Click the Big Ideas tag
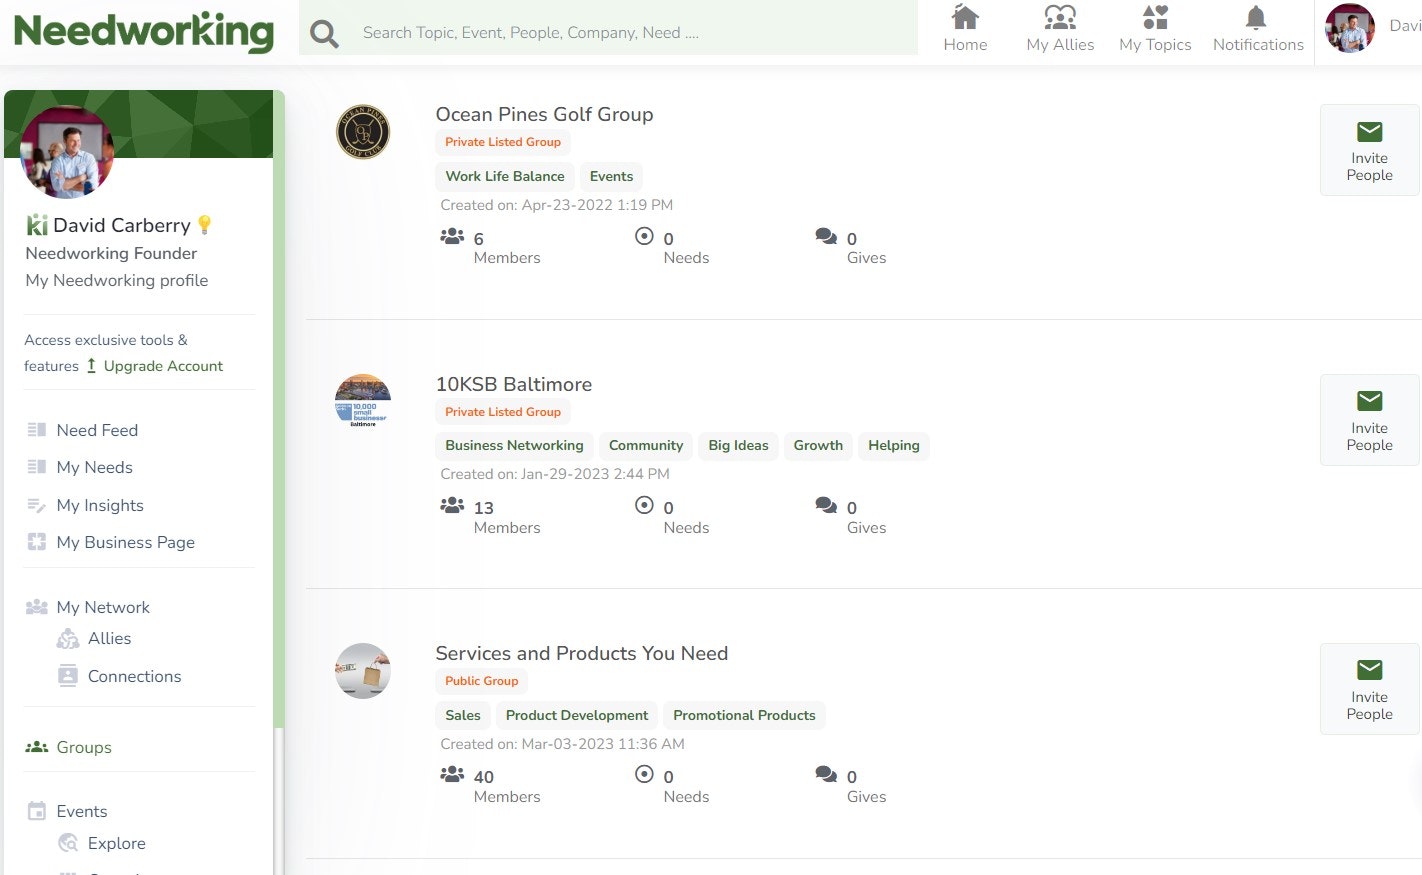This screenshot has height=875, width=1422. click(x=738, y=445)
